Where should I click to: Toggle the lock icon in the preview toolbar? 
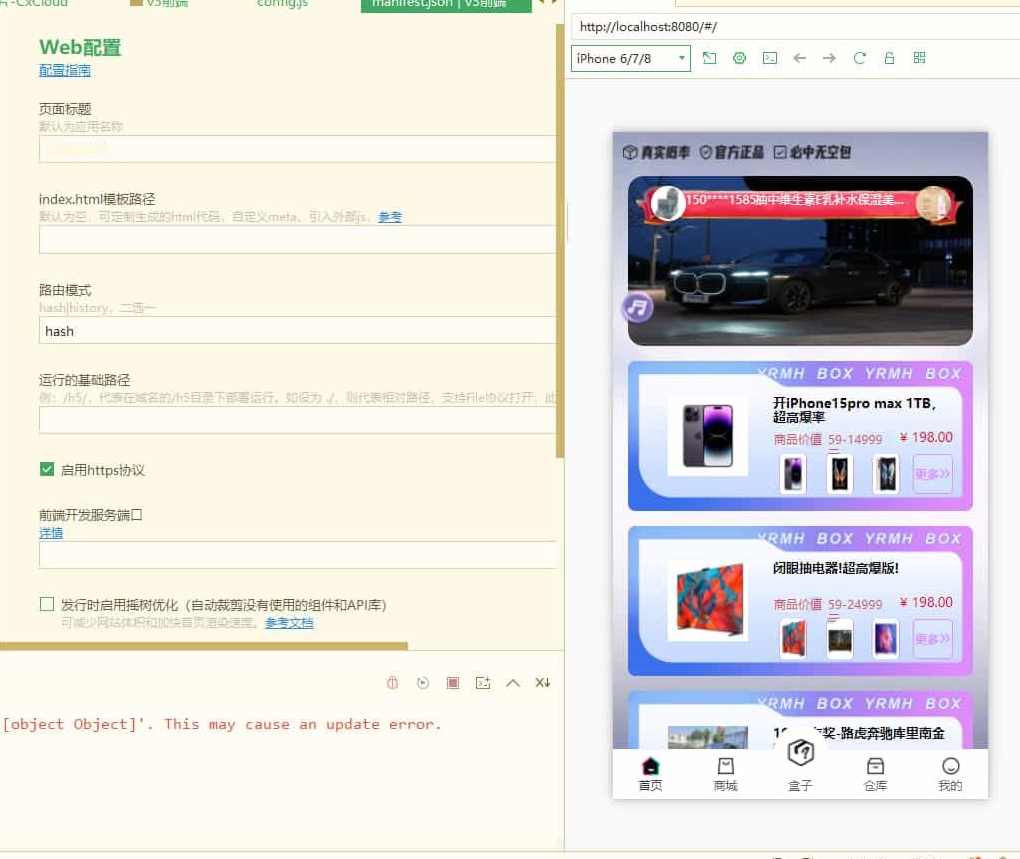click(x=890, y=58)
